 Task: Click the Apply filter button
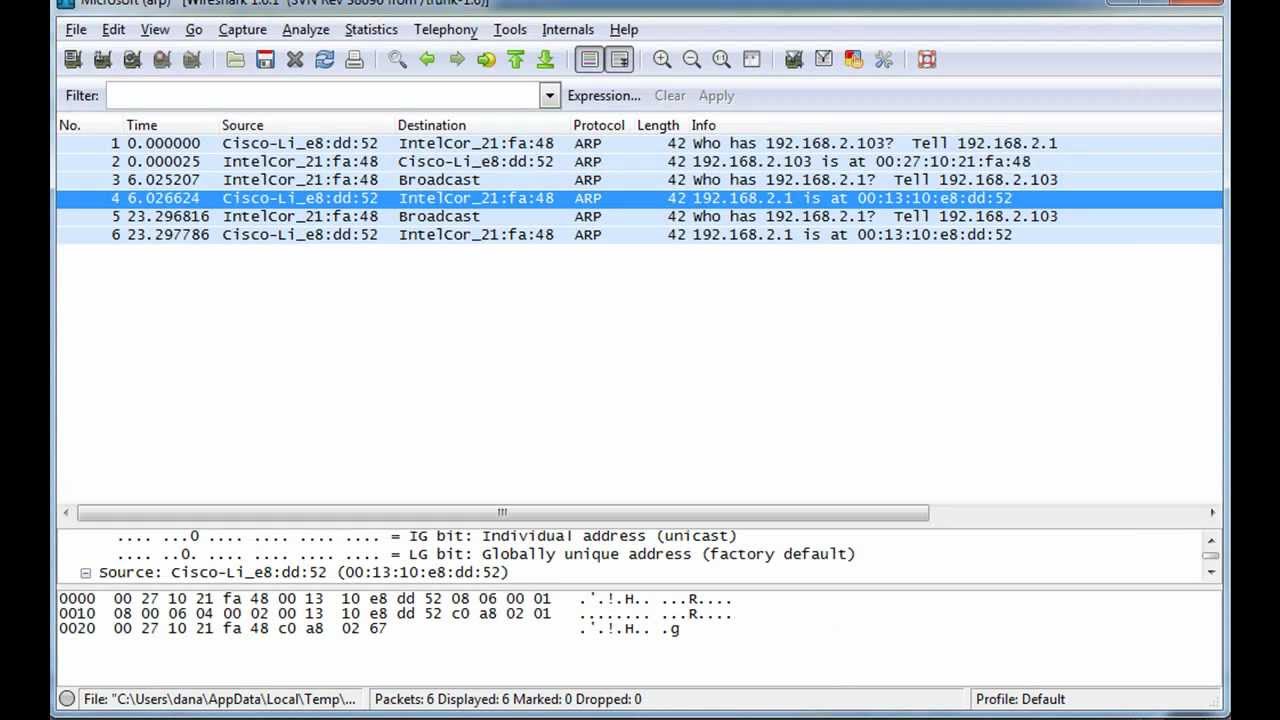[716, 96]
